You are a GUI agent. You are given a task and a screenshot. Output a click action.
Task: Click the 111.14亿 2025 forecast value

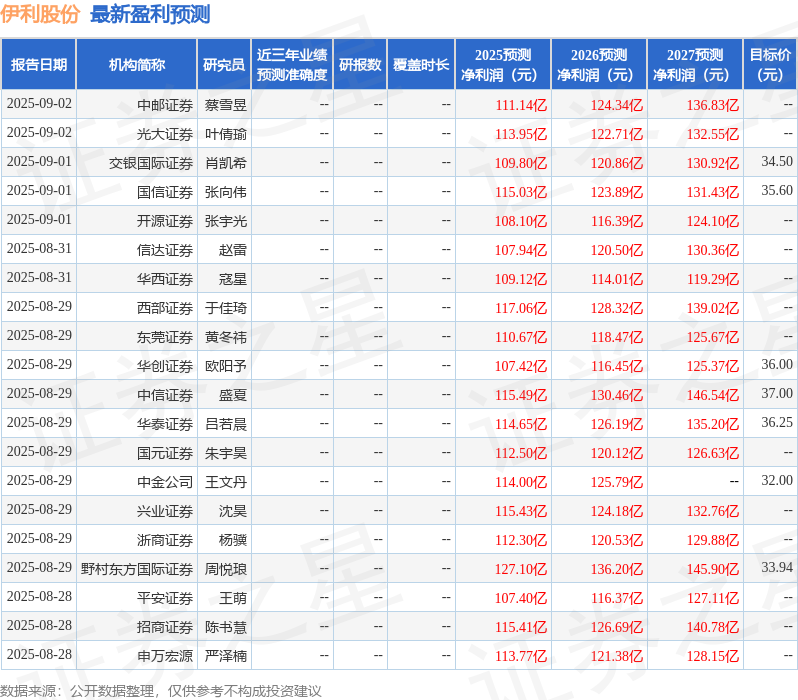point(521,105)
